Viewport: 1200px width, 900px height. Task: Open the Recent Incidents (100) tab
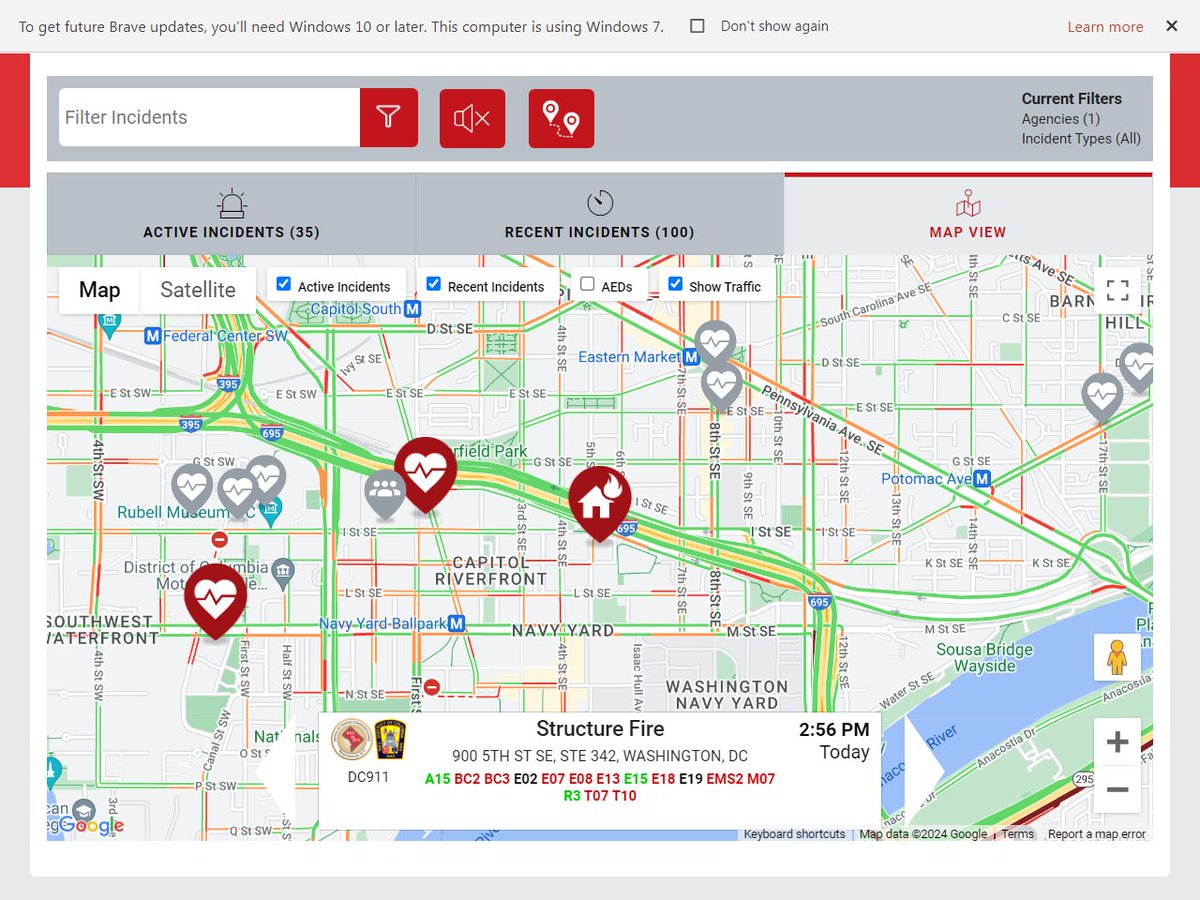point(600,214)
